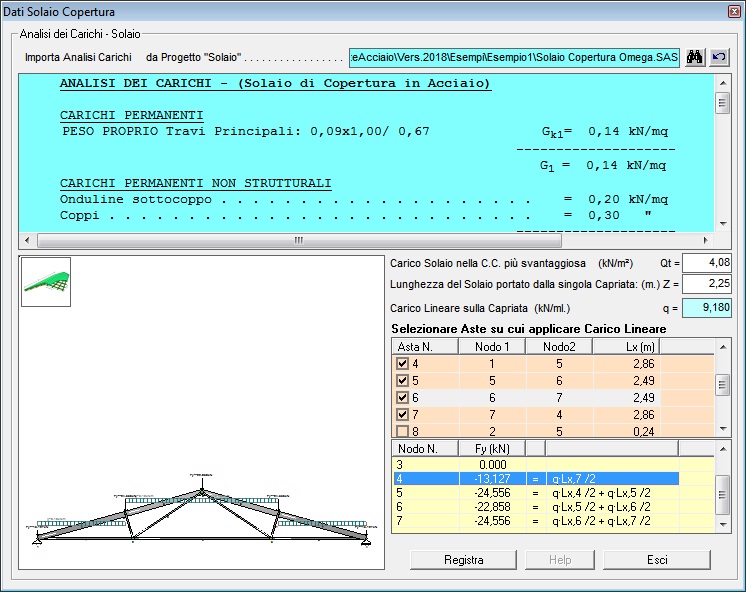This screenshot has width=746, height=592.
Task: Click the node forces scroll down arrow
Action: pyautogui.click(x=723, y=524)
